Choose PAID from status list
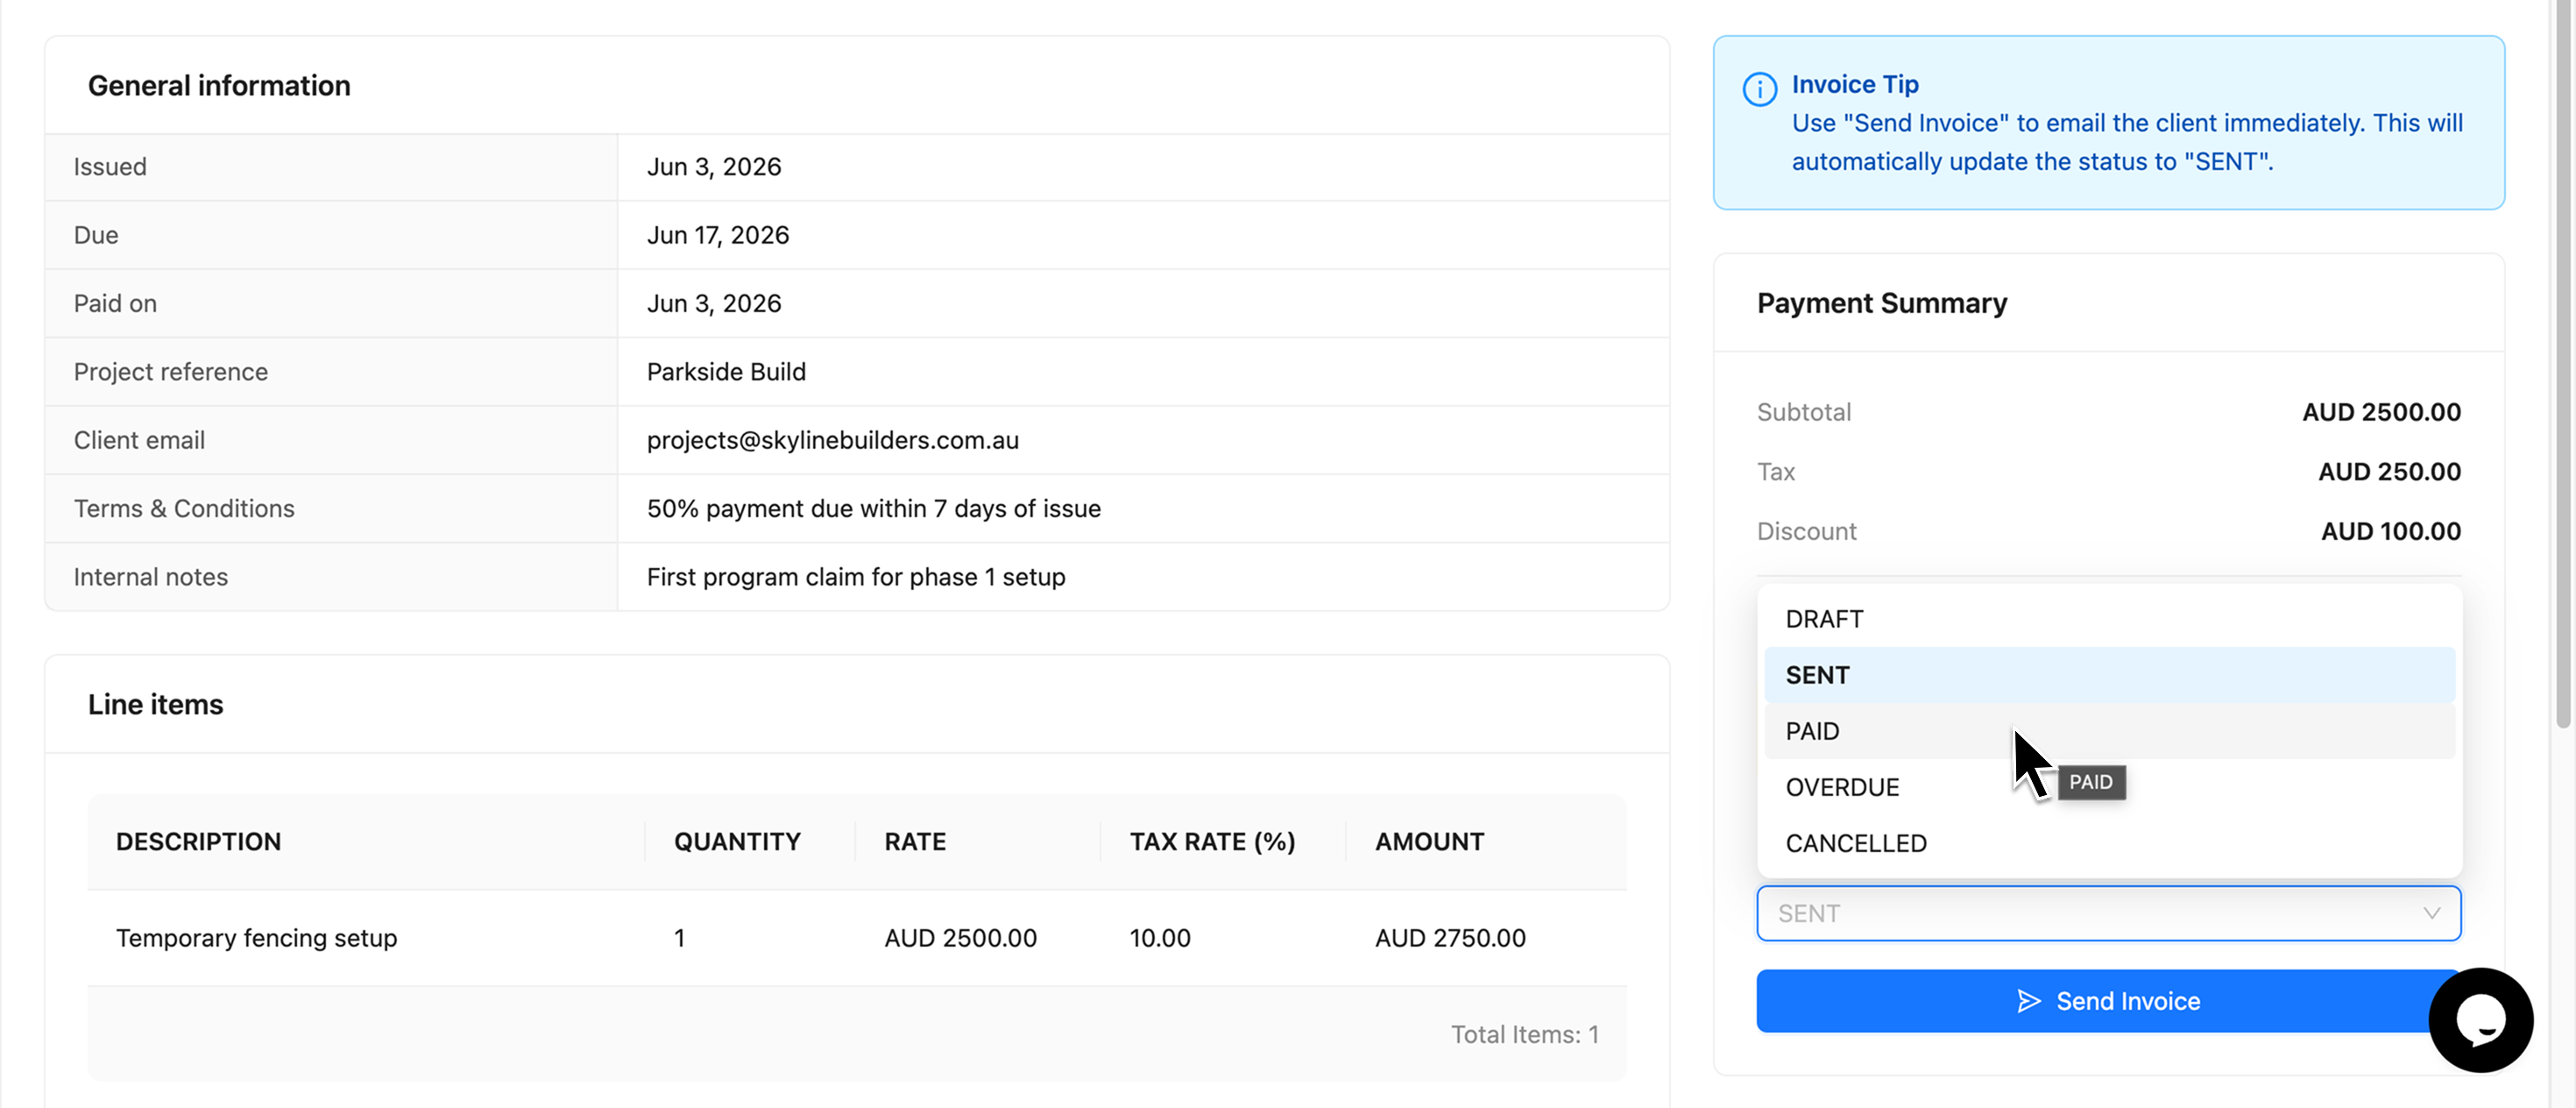The height and width of the screenshot is (1108, 2576). (x=2109, y=731)
